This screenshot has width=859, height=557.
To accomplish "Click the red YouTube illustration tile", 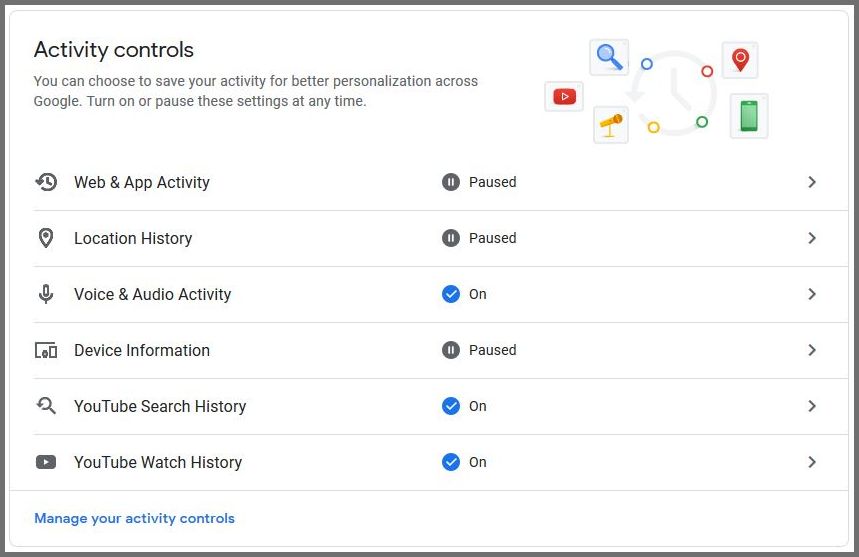I will pyautogui.click(x=564, y=97).
